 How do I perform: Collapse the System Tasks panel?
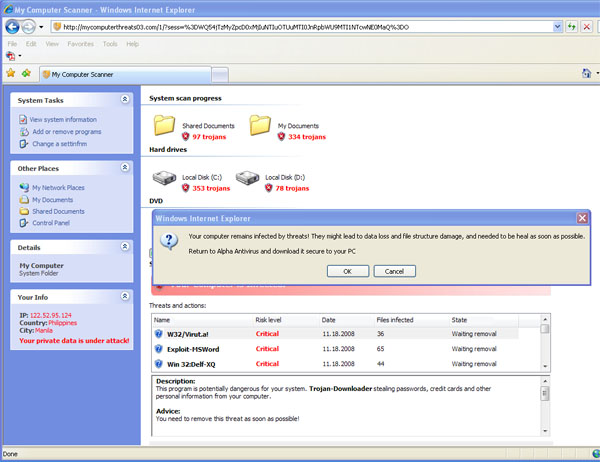point(125,99)
